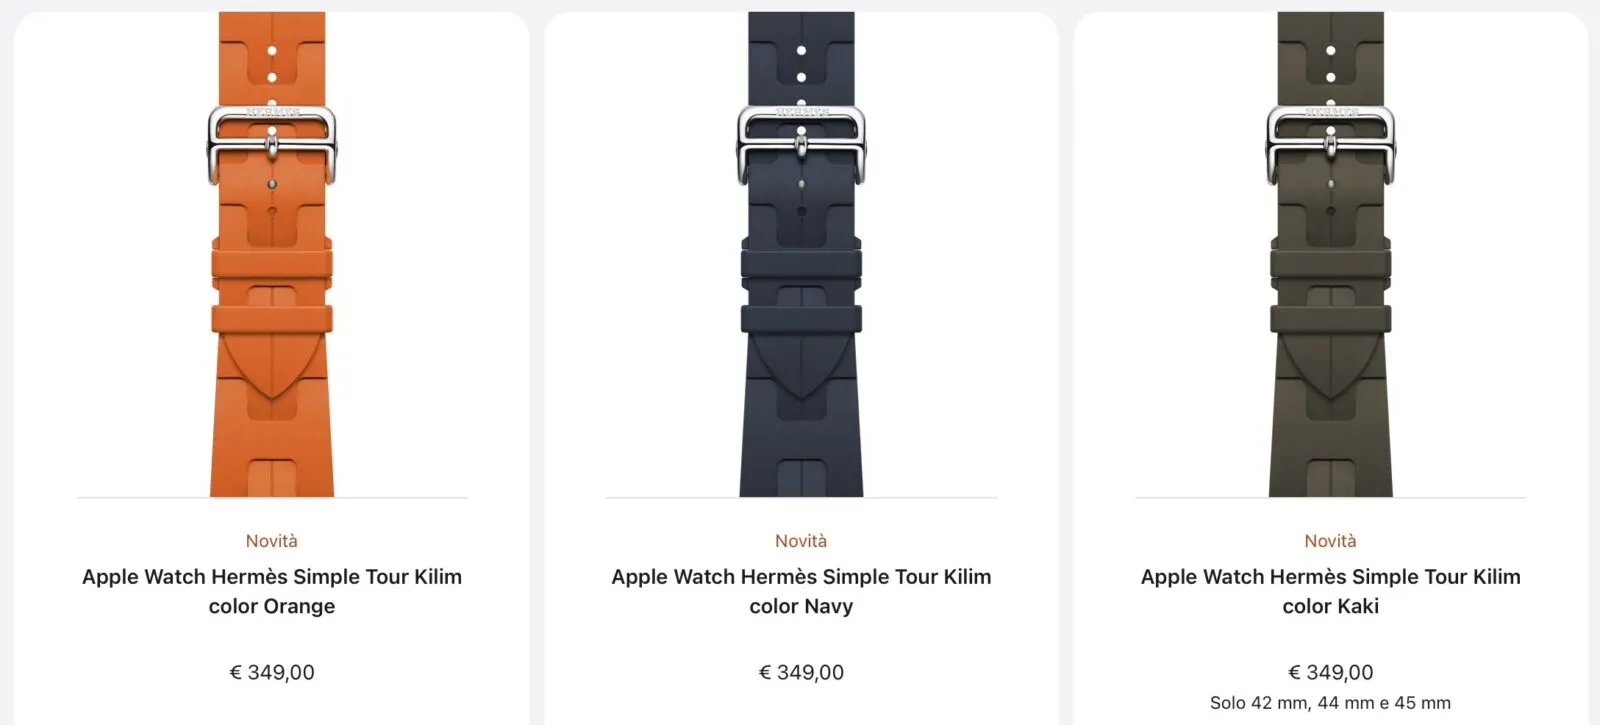Open the Simple Tour Kilim Orange product link

pos(272,590)
